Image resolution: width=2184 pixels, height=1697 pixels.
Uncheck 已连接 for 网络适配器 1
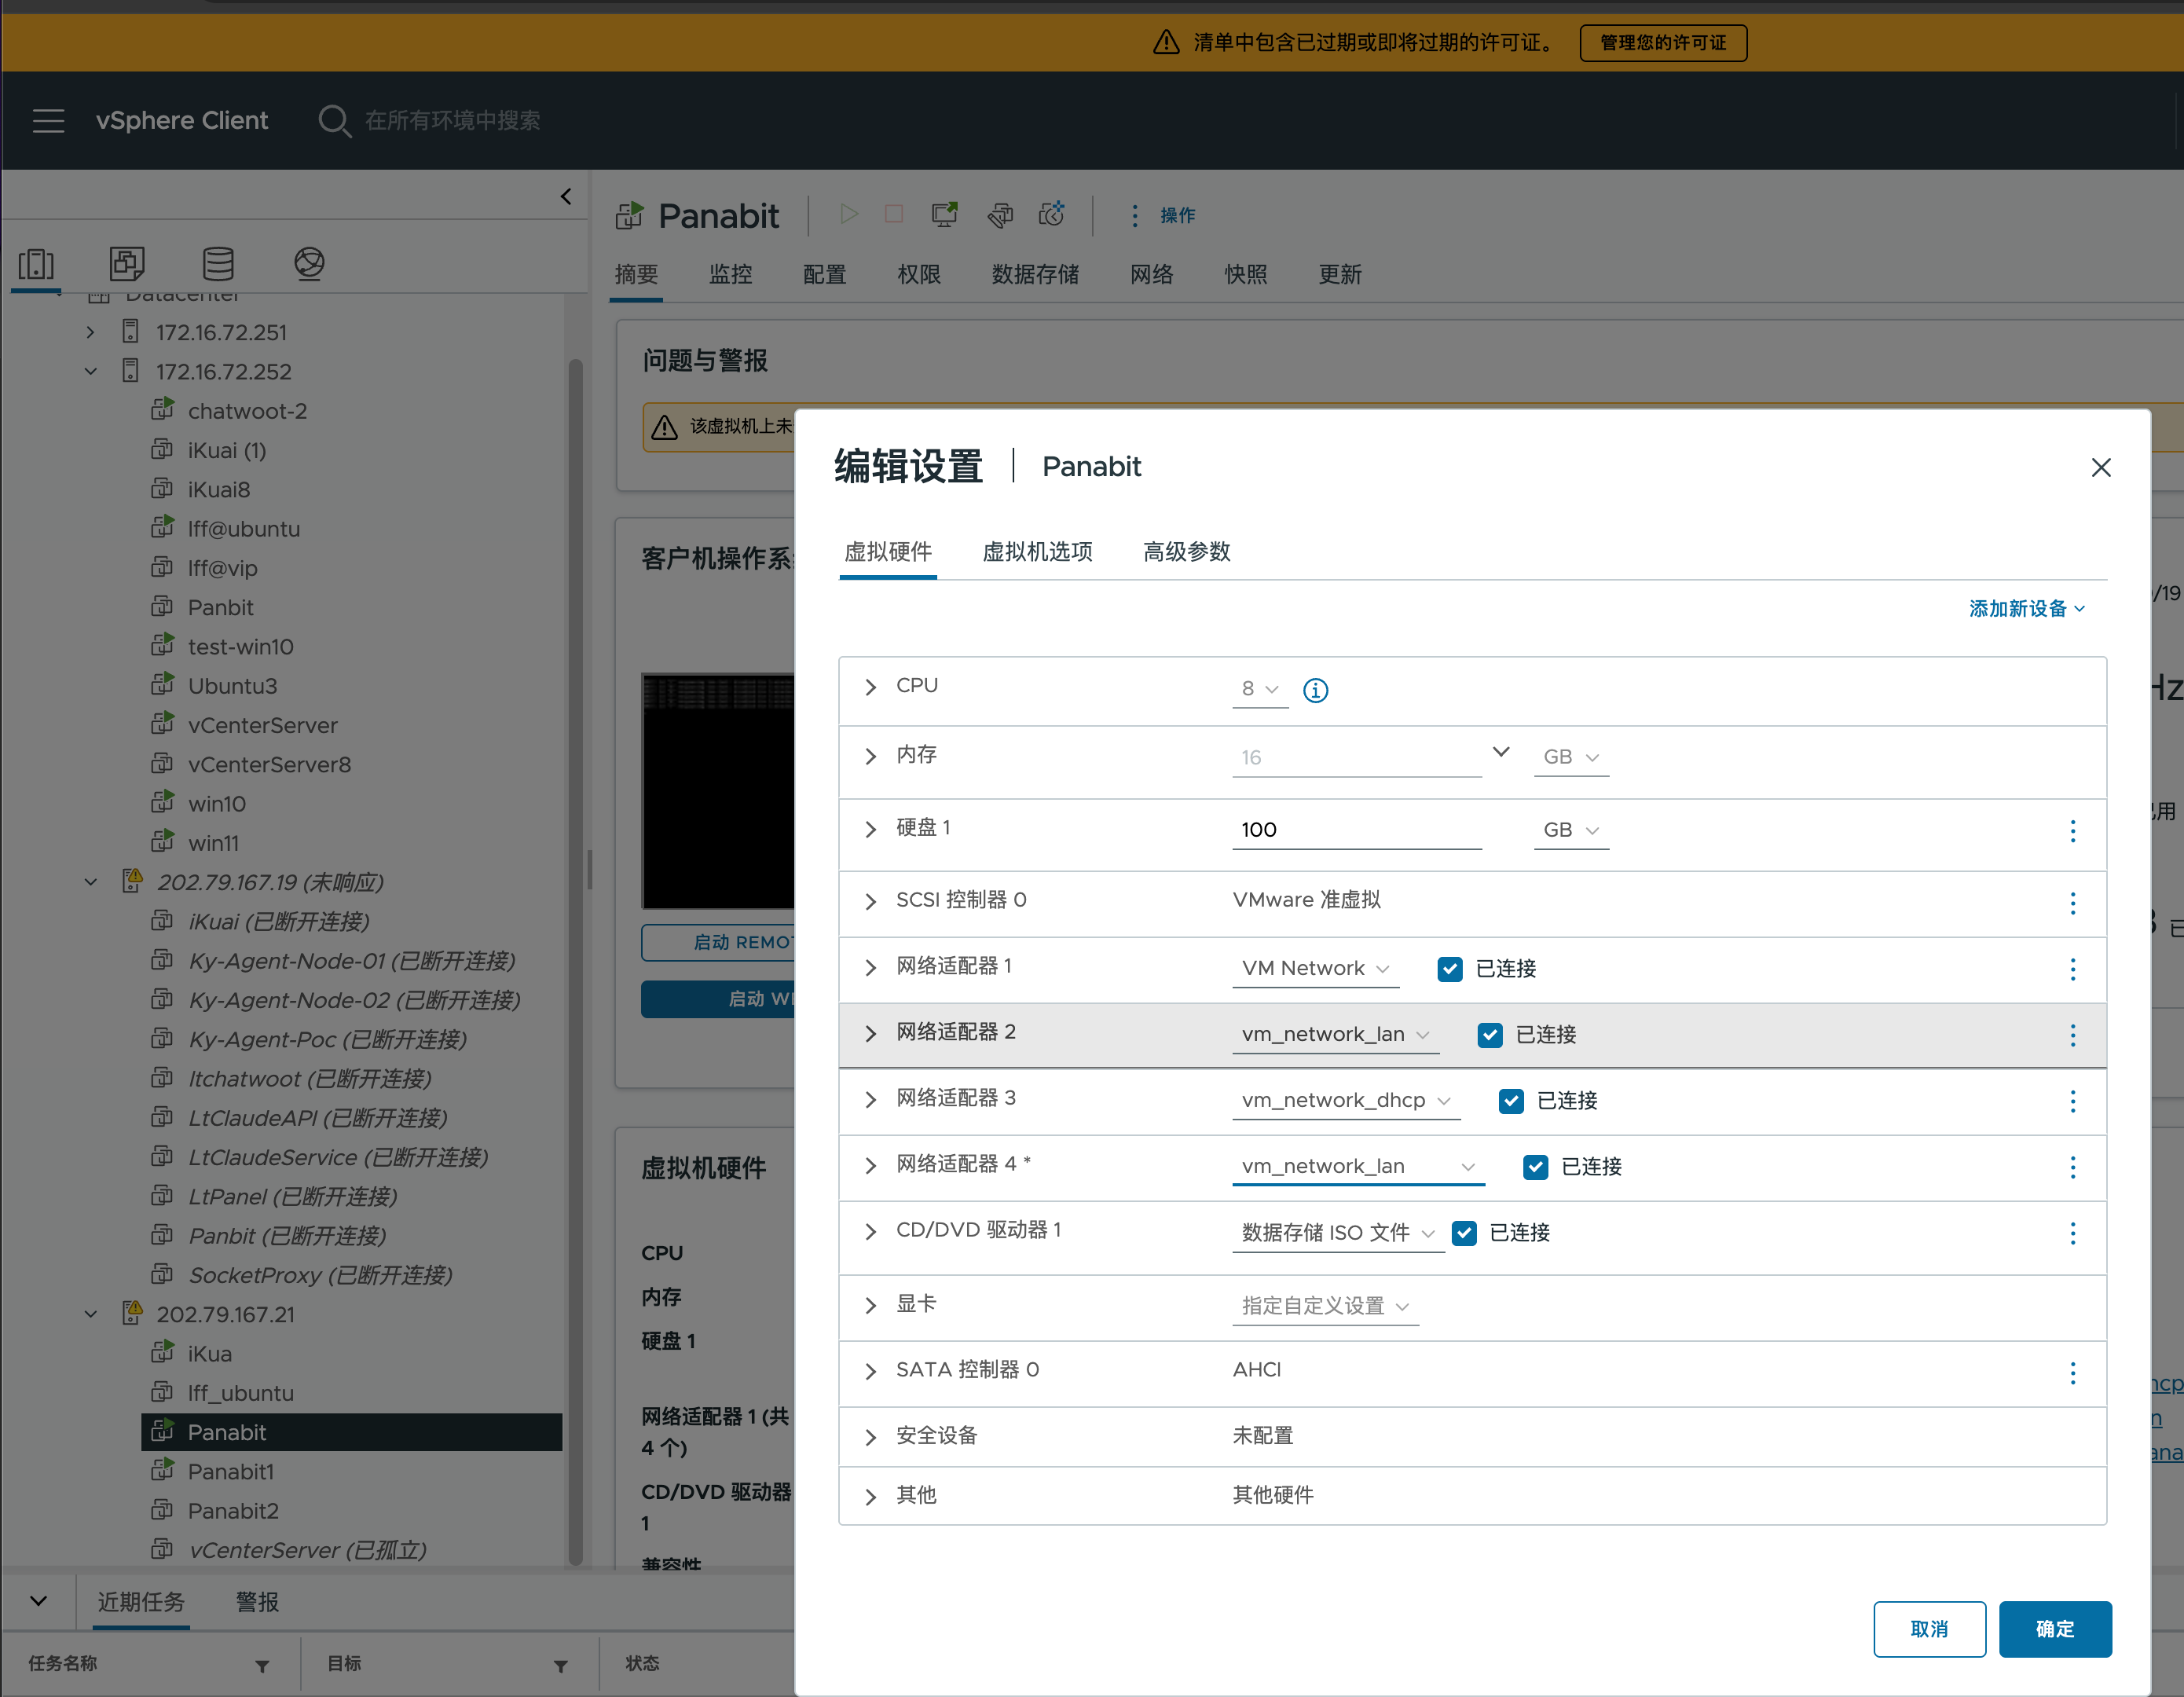[x=1449, y=968]
